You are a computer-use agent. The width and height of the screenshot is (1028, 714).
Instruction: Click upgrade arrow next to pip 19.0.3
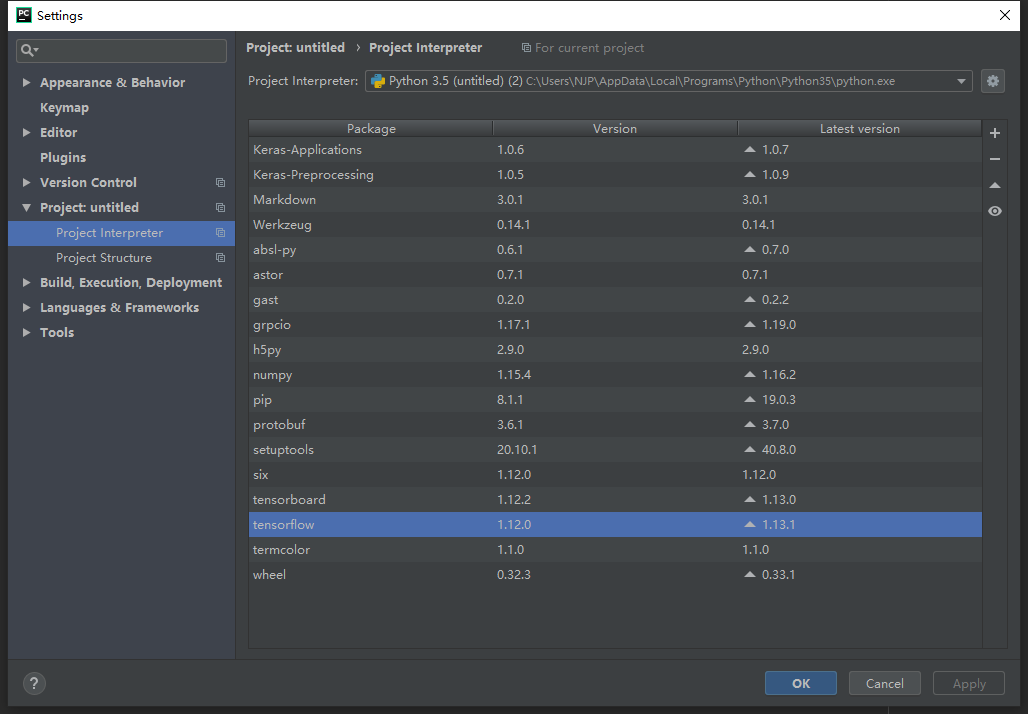point(749,399)
